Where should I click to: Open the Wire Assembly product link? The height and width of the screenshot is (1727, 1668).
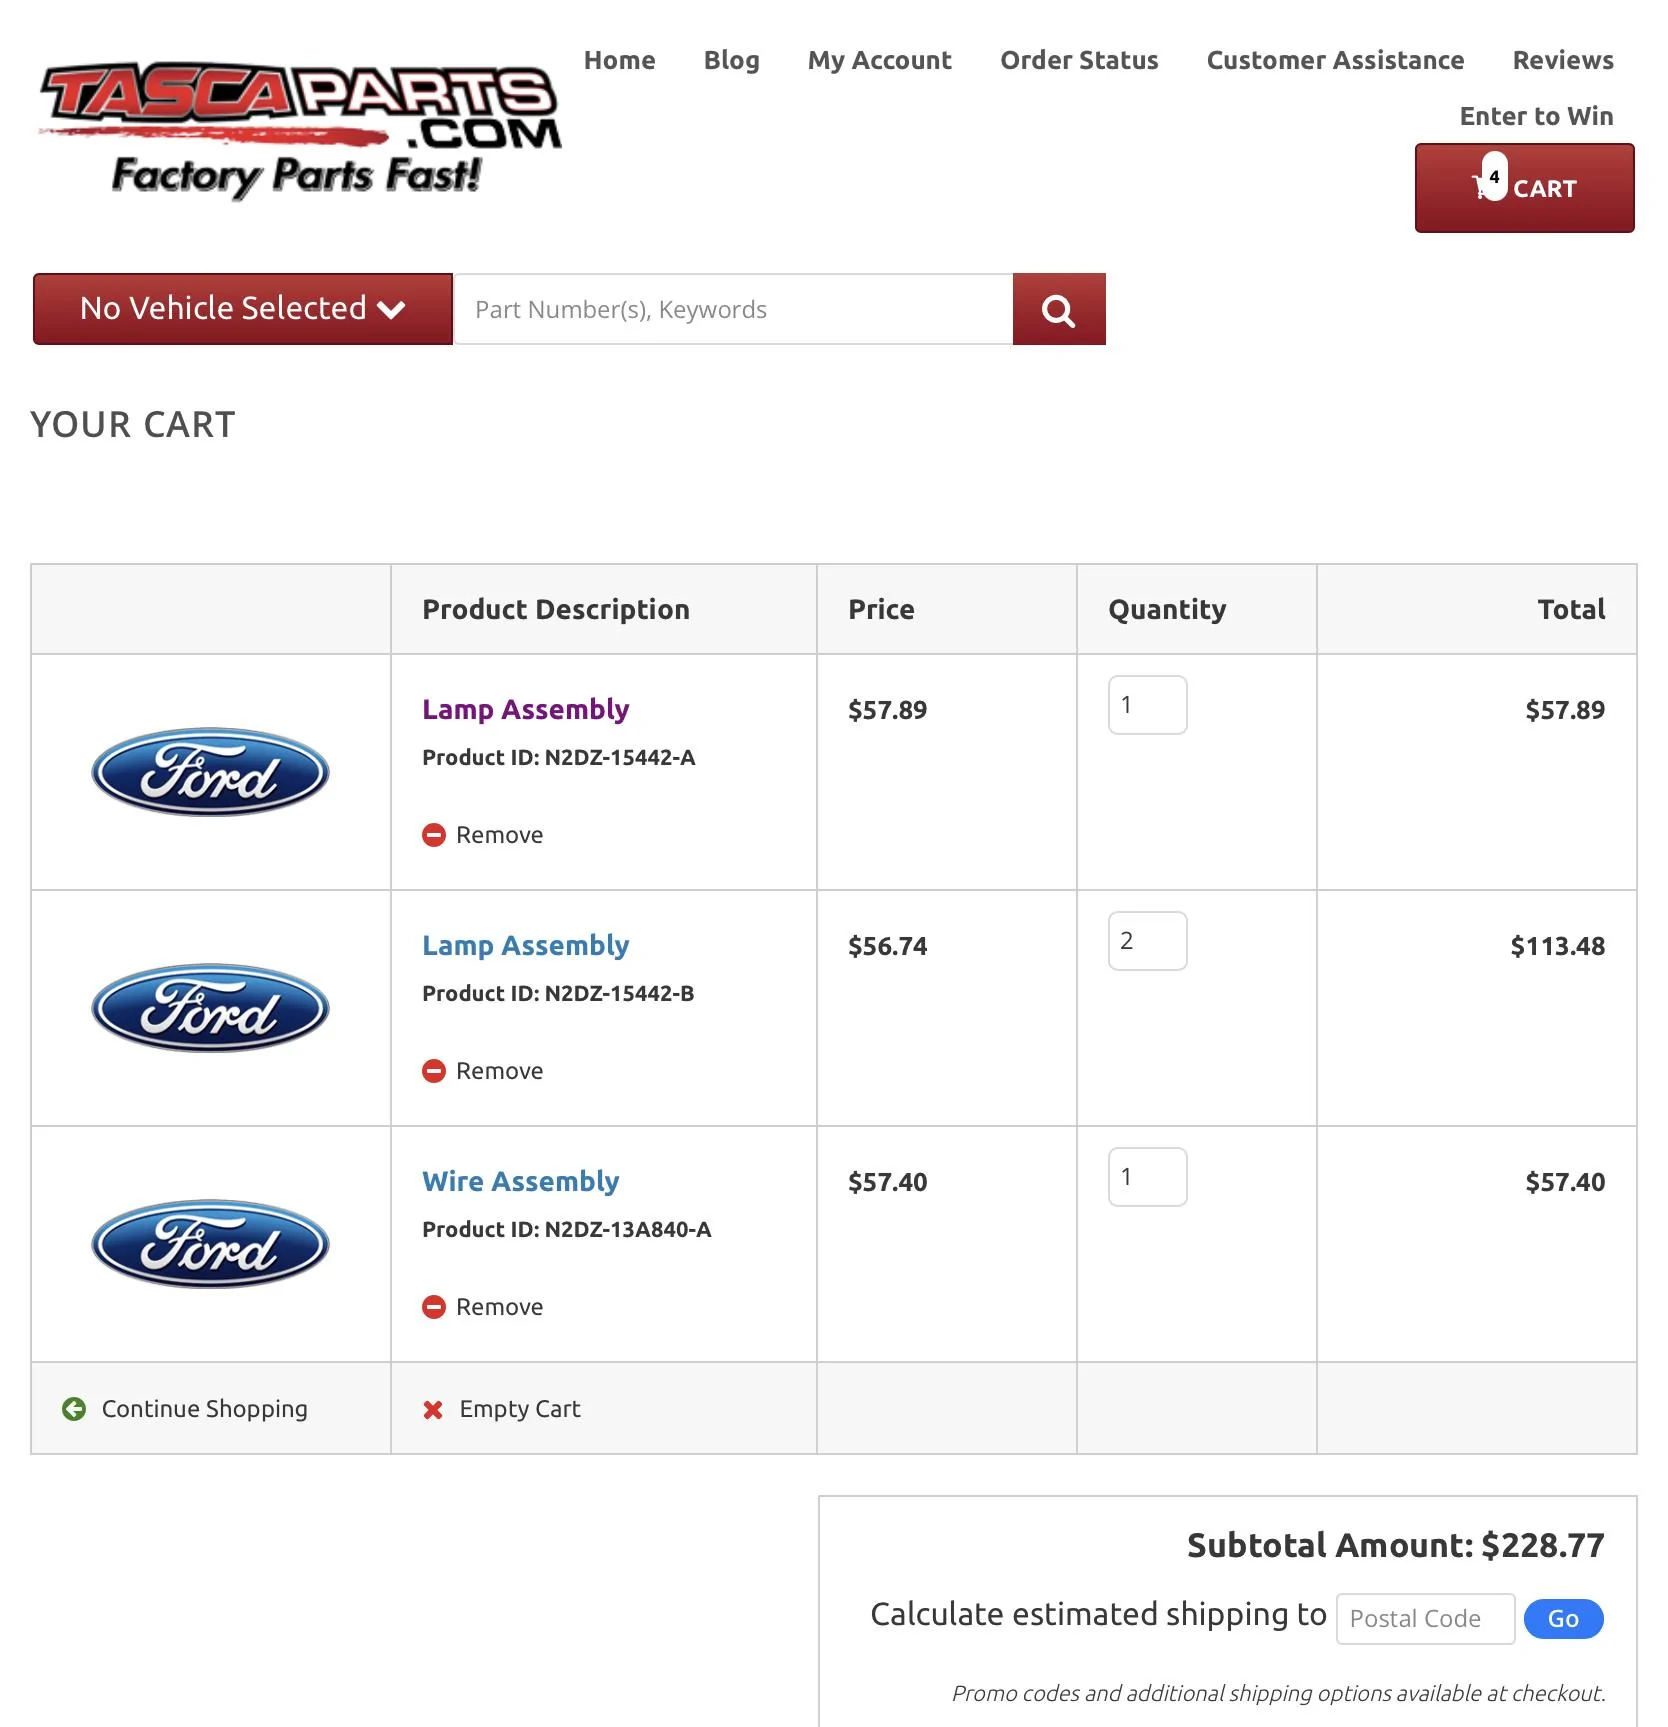pyautogui.click(x=520, y=1181)
